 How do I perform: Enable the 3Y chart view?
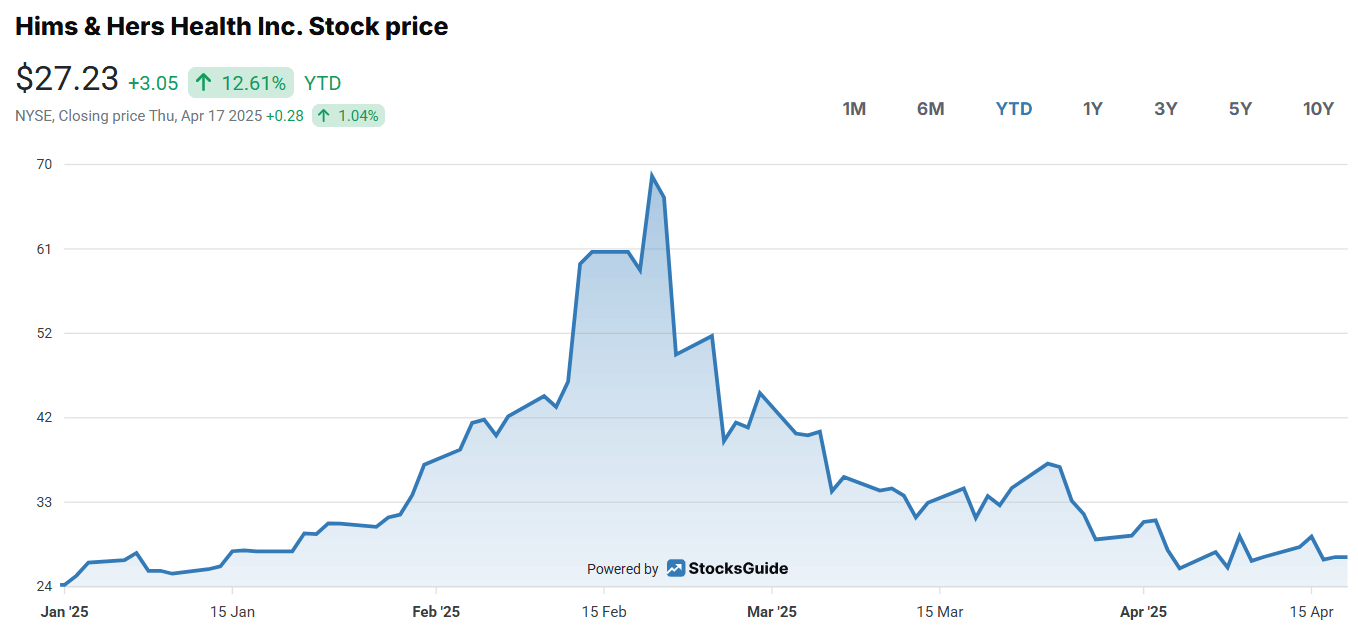(x=1166, y=108)
